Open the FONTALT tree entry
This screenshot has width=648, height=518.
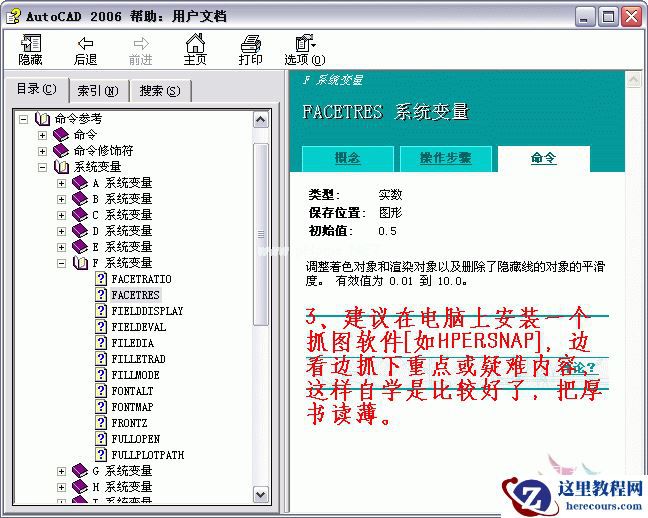pos(132,391)
